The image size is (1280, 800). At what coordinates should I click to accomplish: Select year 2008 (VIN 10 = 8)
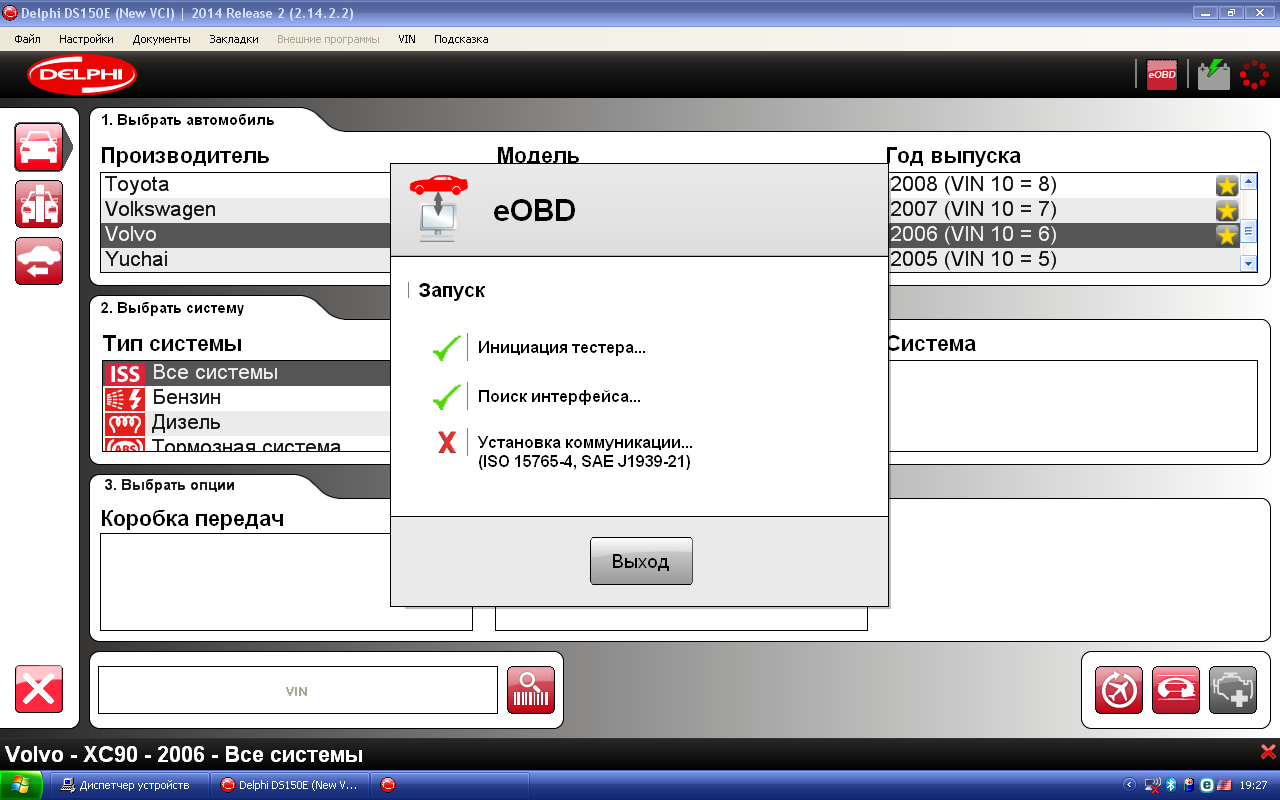(1062, 184)
